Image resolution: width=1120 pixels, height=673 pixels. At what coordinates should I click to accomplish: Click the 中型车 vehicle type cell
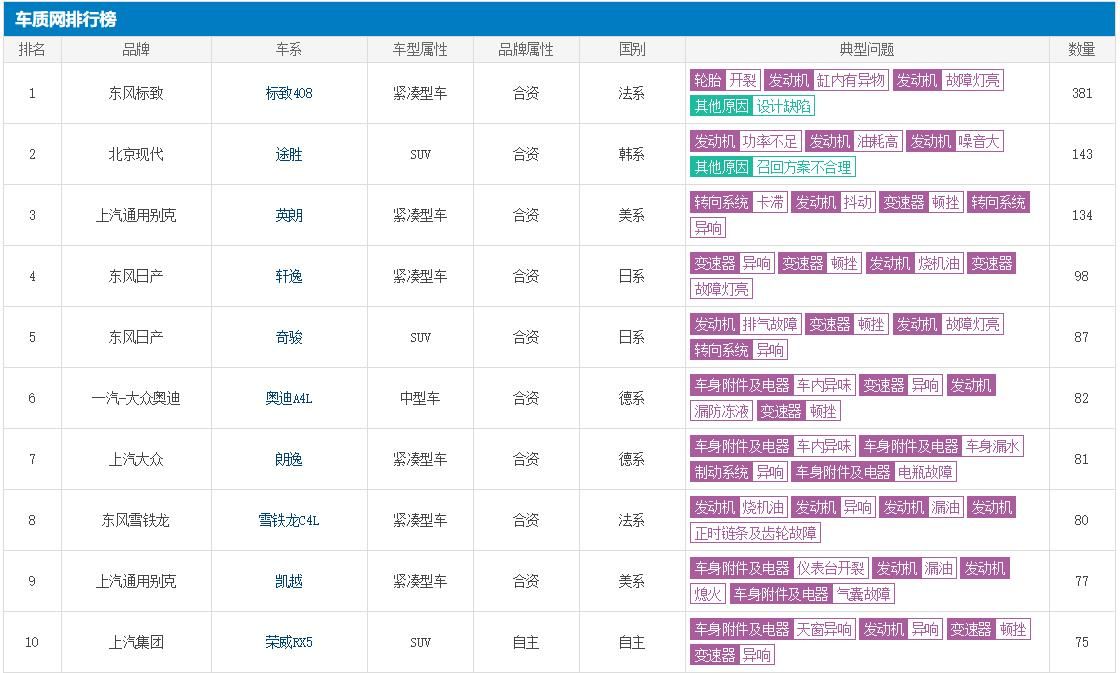pyautogui.click(x=420, y=398)
